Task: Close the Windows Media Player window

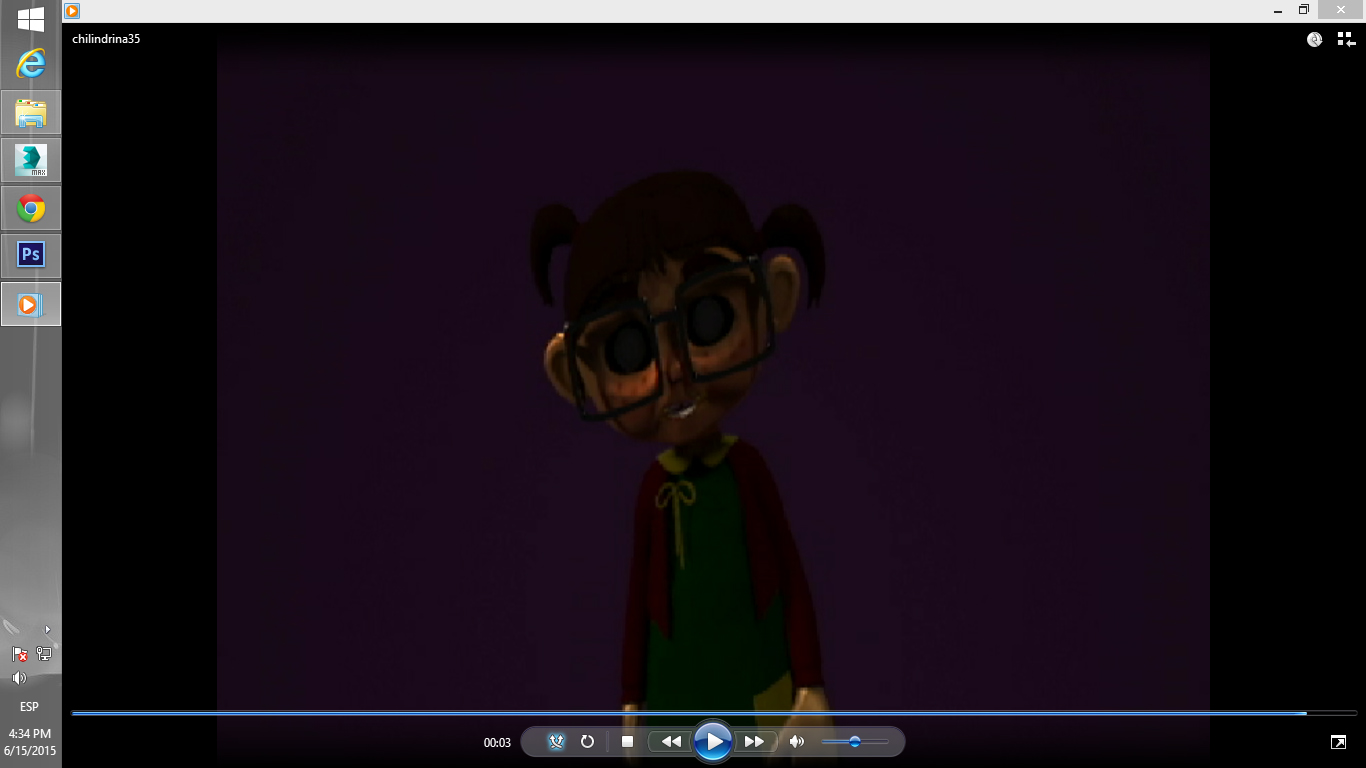Action: pos(1341,9)
